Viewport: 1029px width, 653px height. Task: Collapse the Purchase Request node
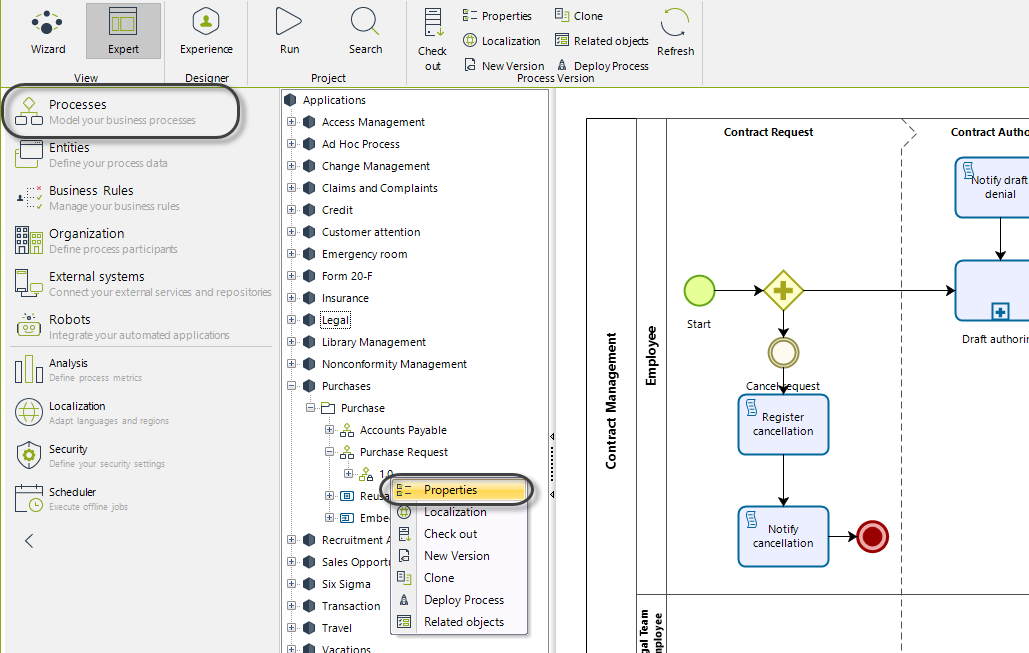pos(329,452)
